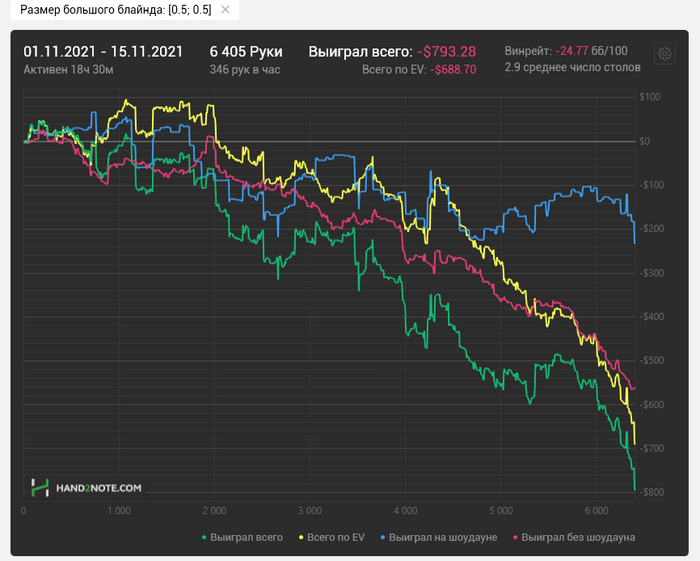Click the total won value -$793.28
This screenshot has width=700, height=561.
pos(446,52)
